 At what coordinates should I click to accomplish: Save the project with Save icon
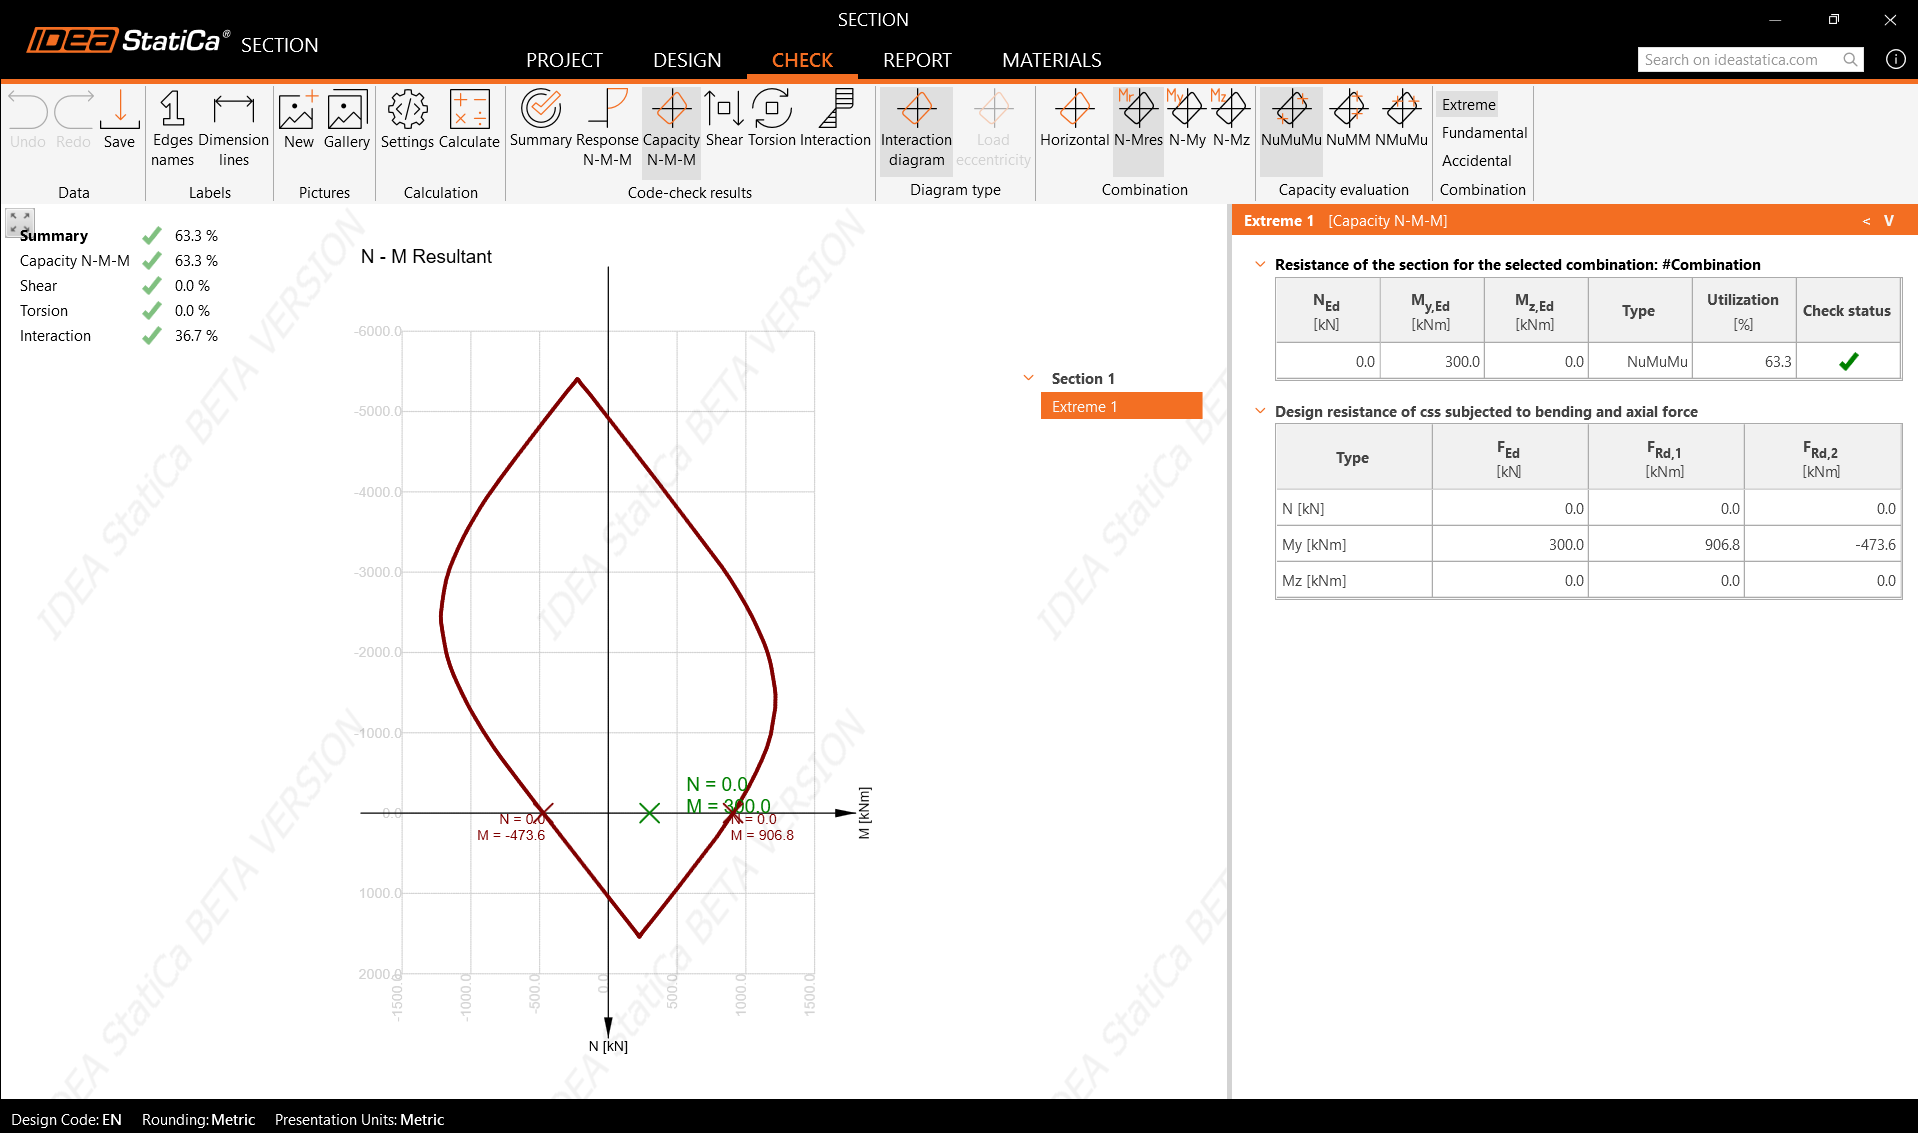tap(119, 120)
